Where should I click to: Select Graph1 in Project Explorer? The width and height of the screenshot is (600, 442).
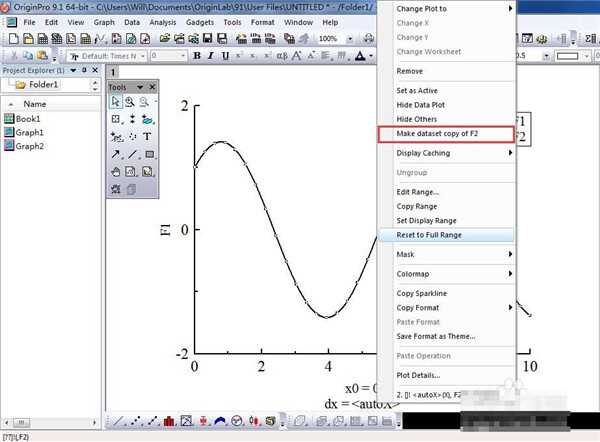[29, 132]
